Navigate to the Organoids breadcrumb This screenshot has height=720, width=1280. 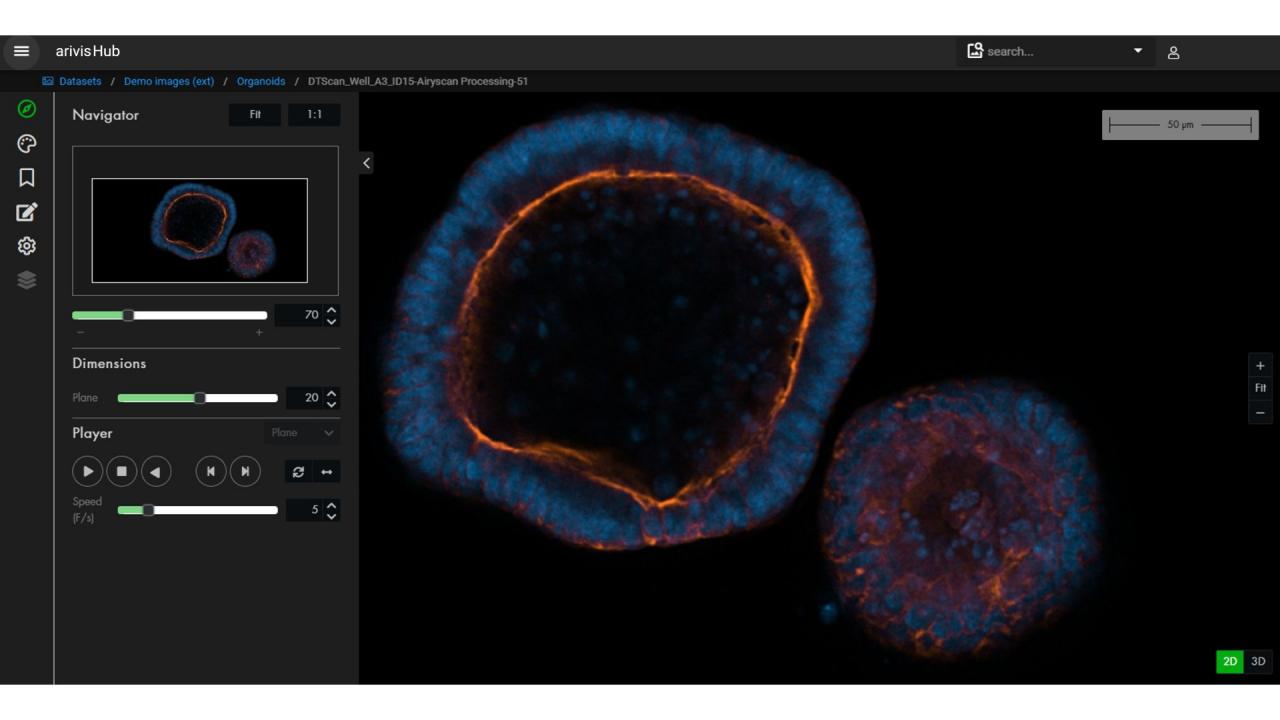(x=261, y=81)
